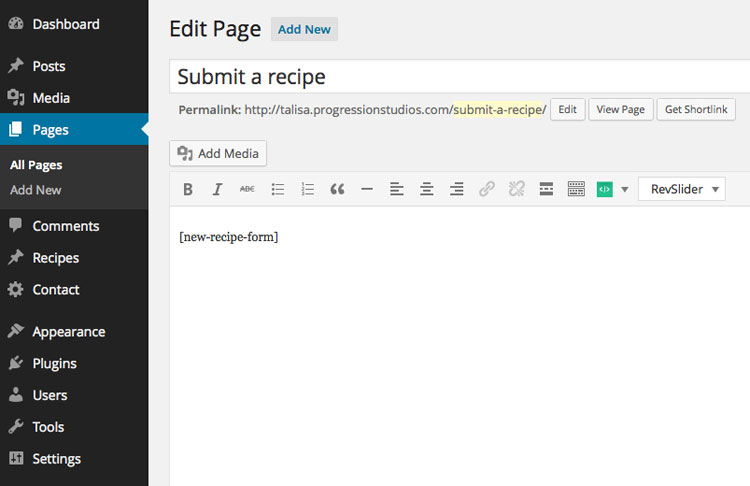Click Add Media button
Viewport: 750px width, 486px height.
(218, 154)
